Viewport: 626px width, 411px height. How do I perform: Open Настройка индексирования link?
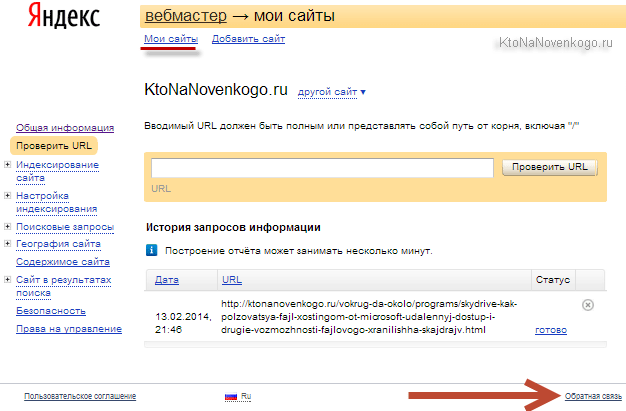pos(57,202)
